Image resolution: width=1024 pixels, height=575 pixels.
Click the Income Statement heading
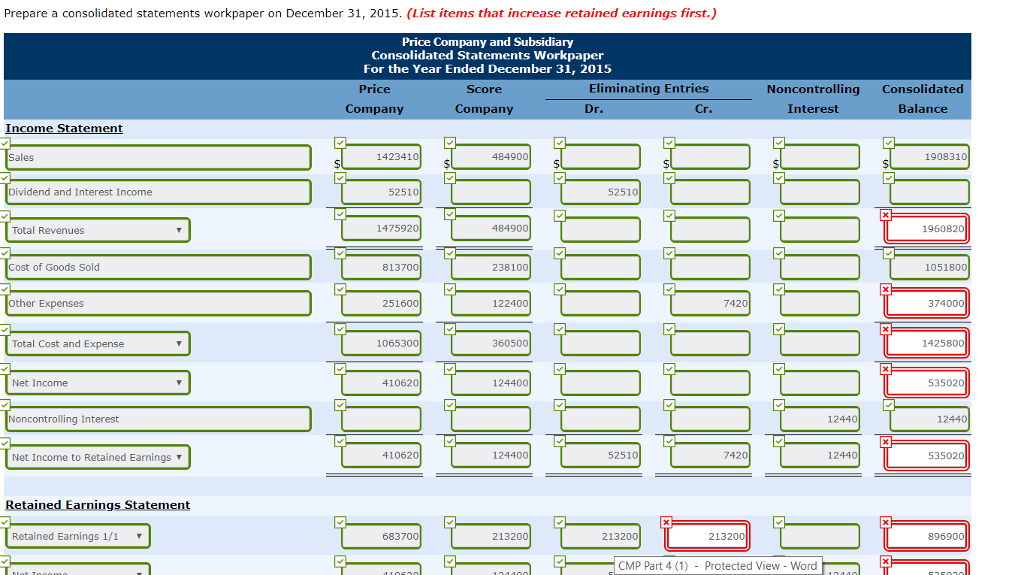click(64, 128)
